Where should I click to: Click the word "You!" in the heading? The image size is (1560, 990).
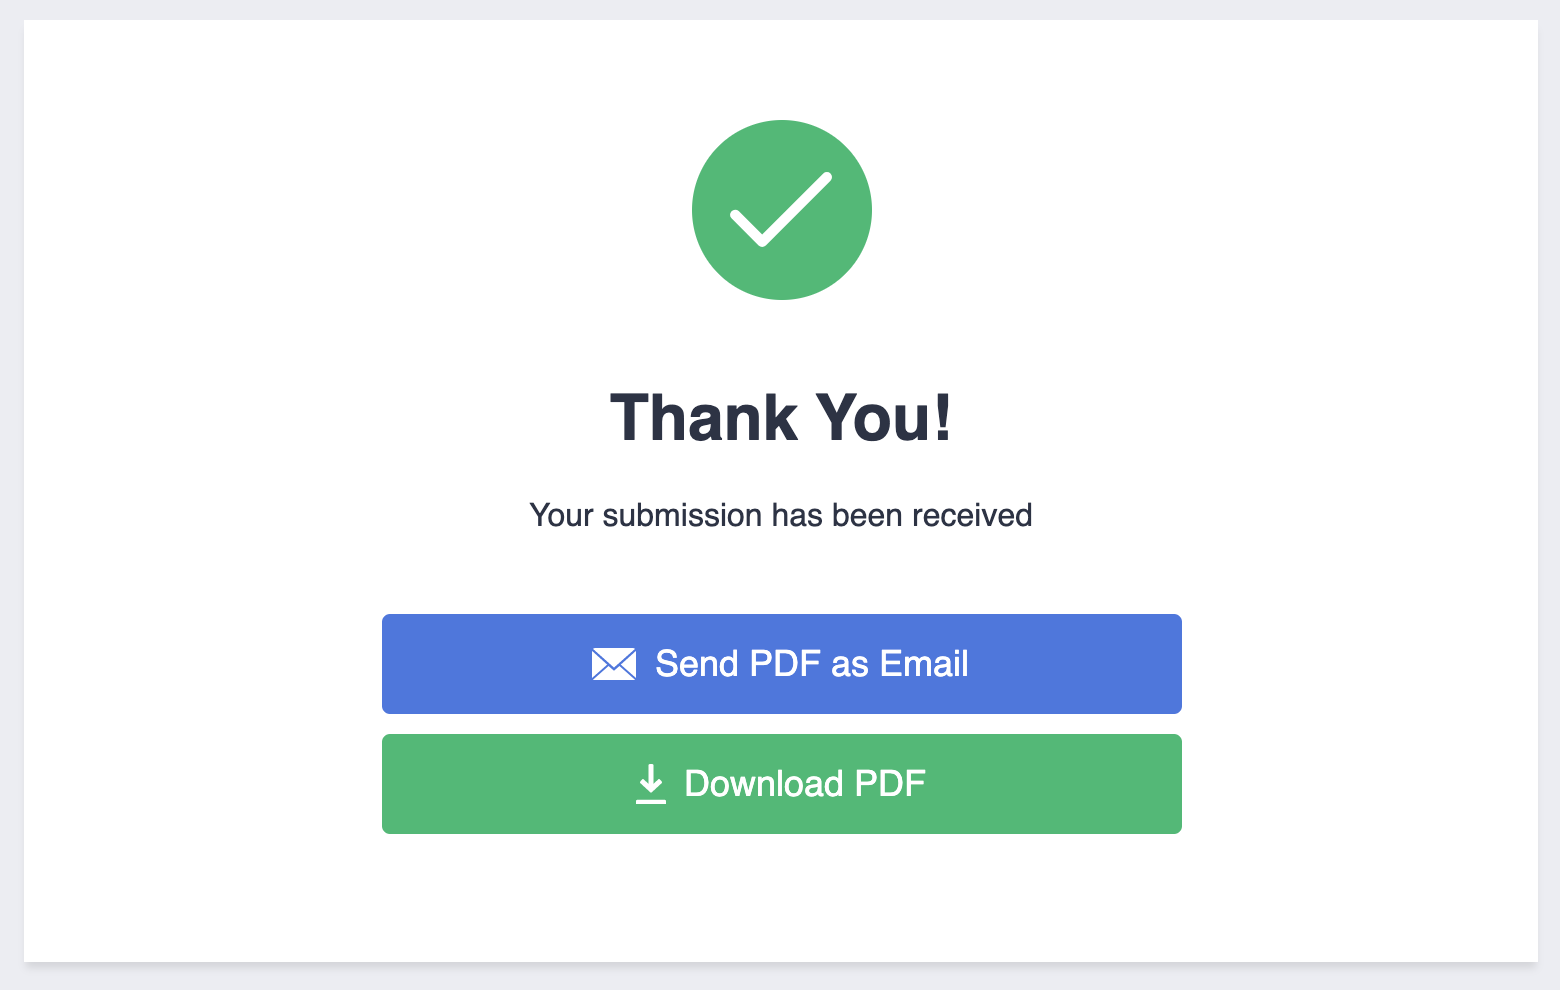pos(884,418)
